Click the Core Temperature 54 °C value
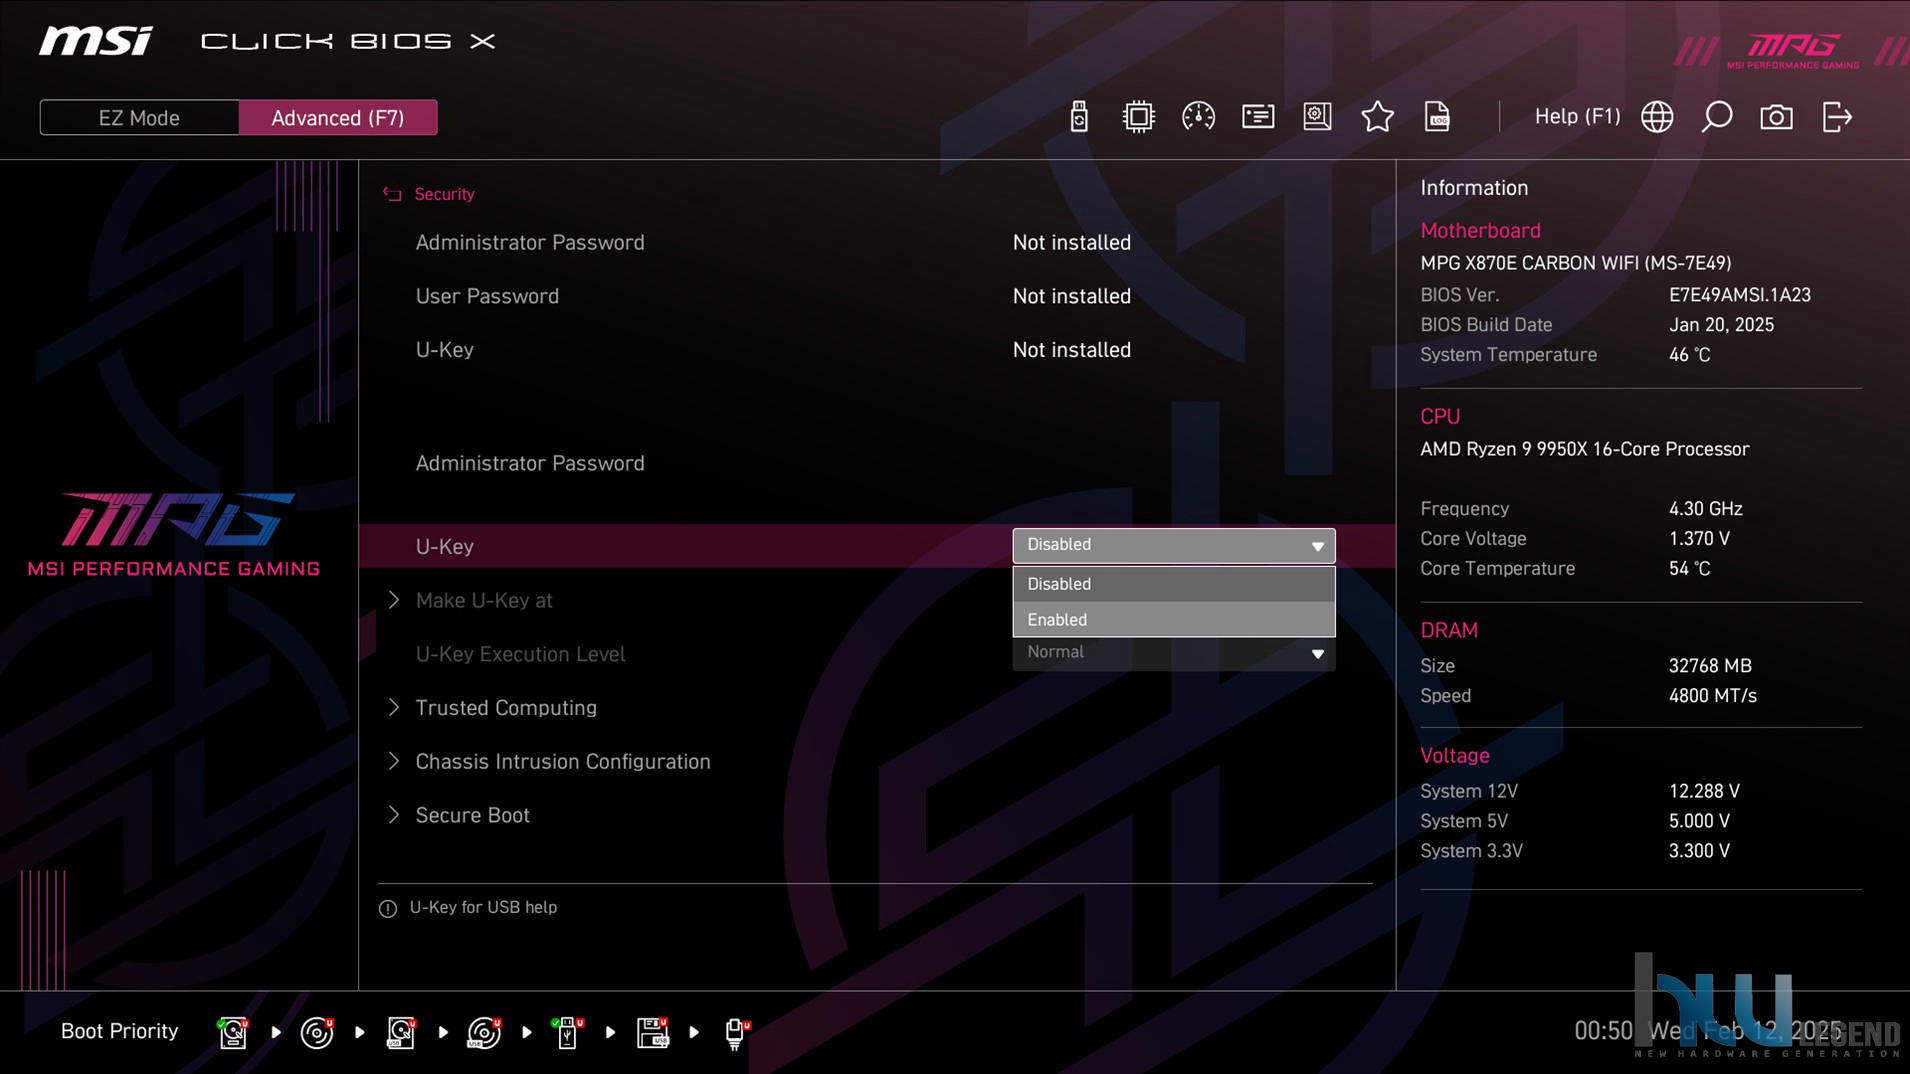The image size is (1910, 1074). coord(1689,569)
